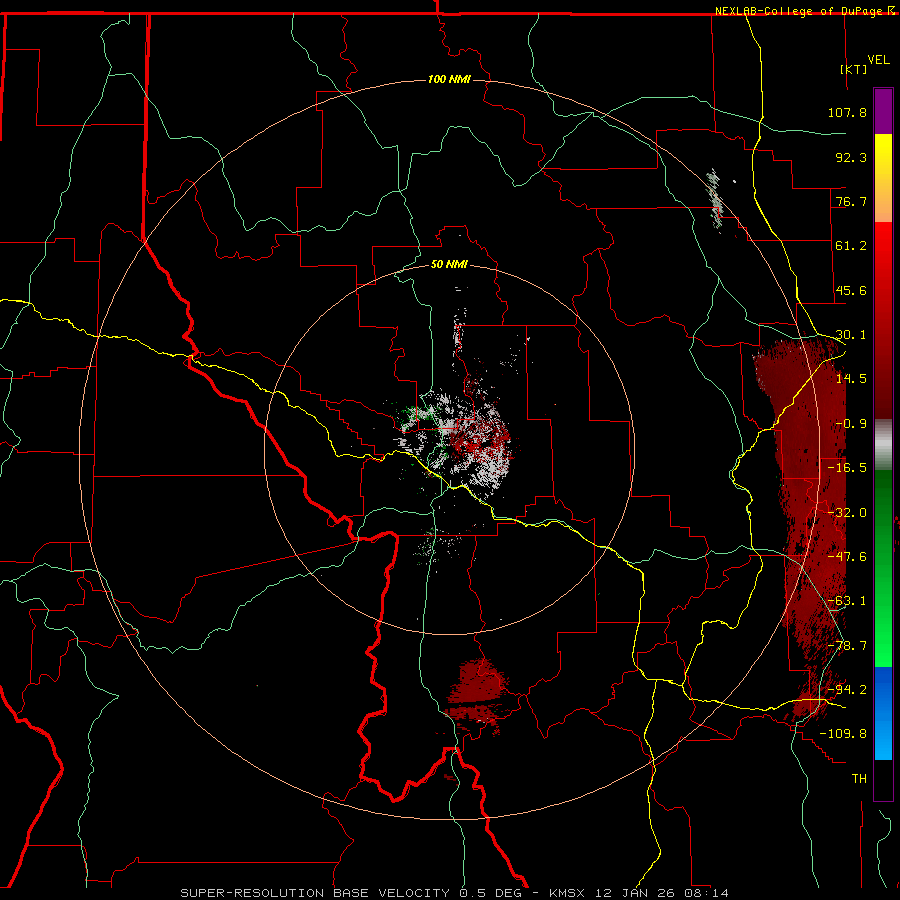Click the 61.2 velocity scale value

[x=851, y=246]
